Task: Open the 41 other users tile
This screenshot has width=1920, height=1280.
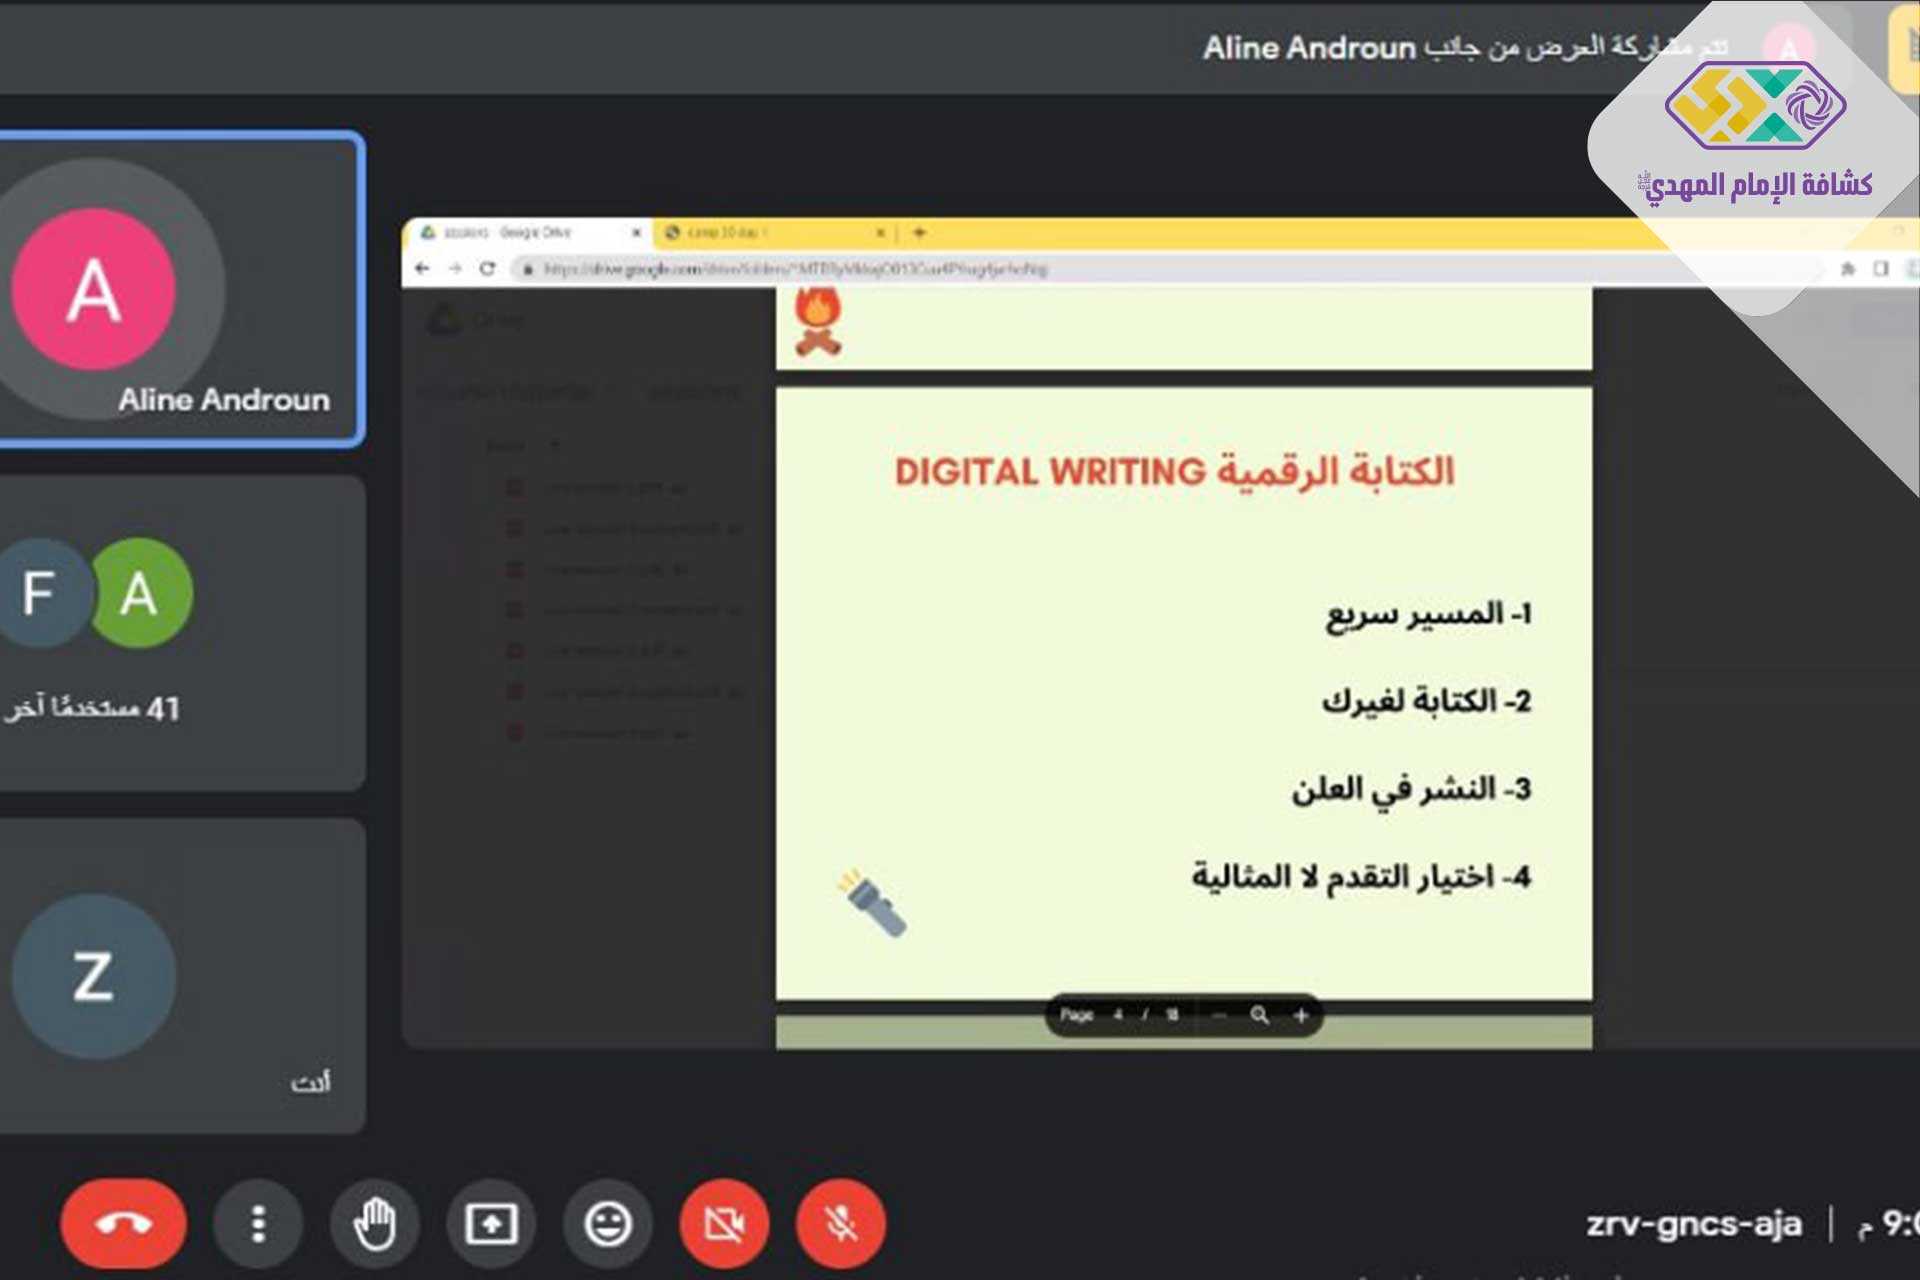Action: 180,633
